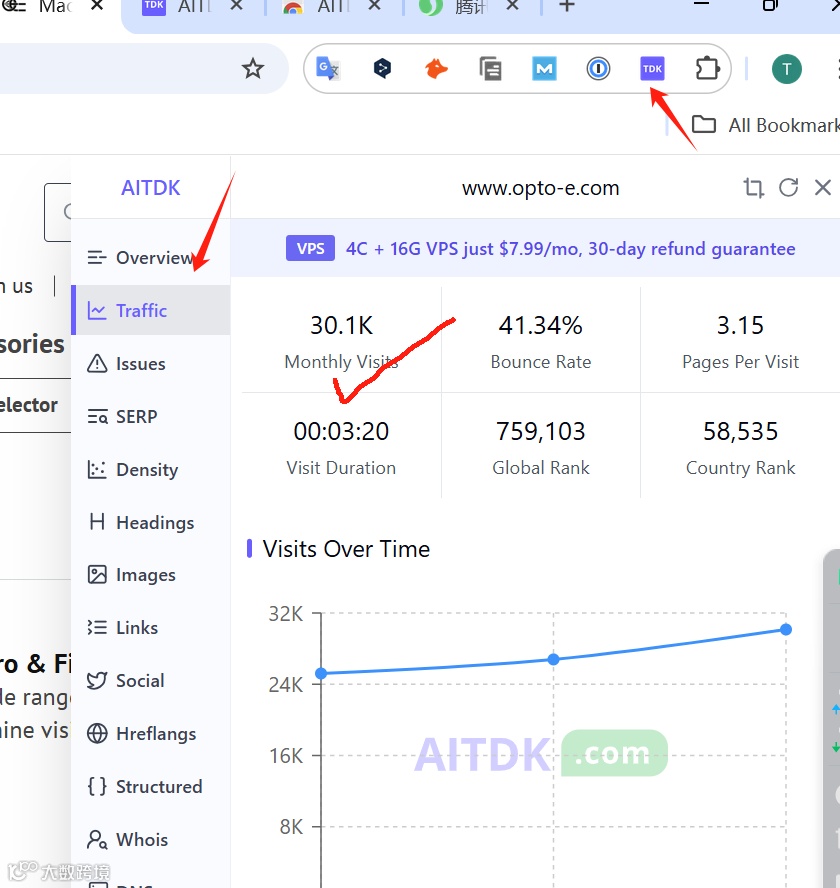Click the VPS badge in the promo banner

(x=310, y=249)
